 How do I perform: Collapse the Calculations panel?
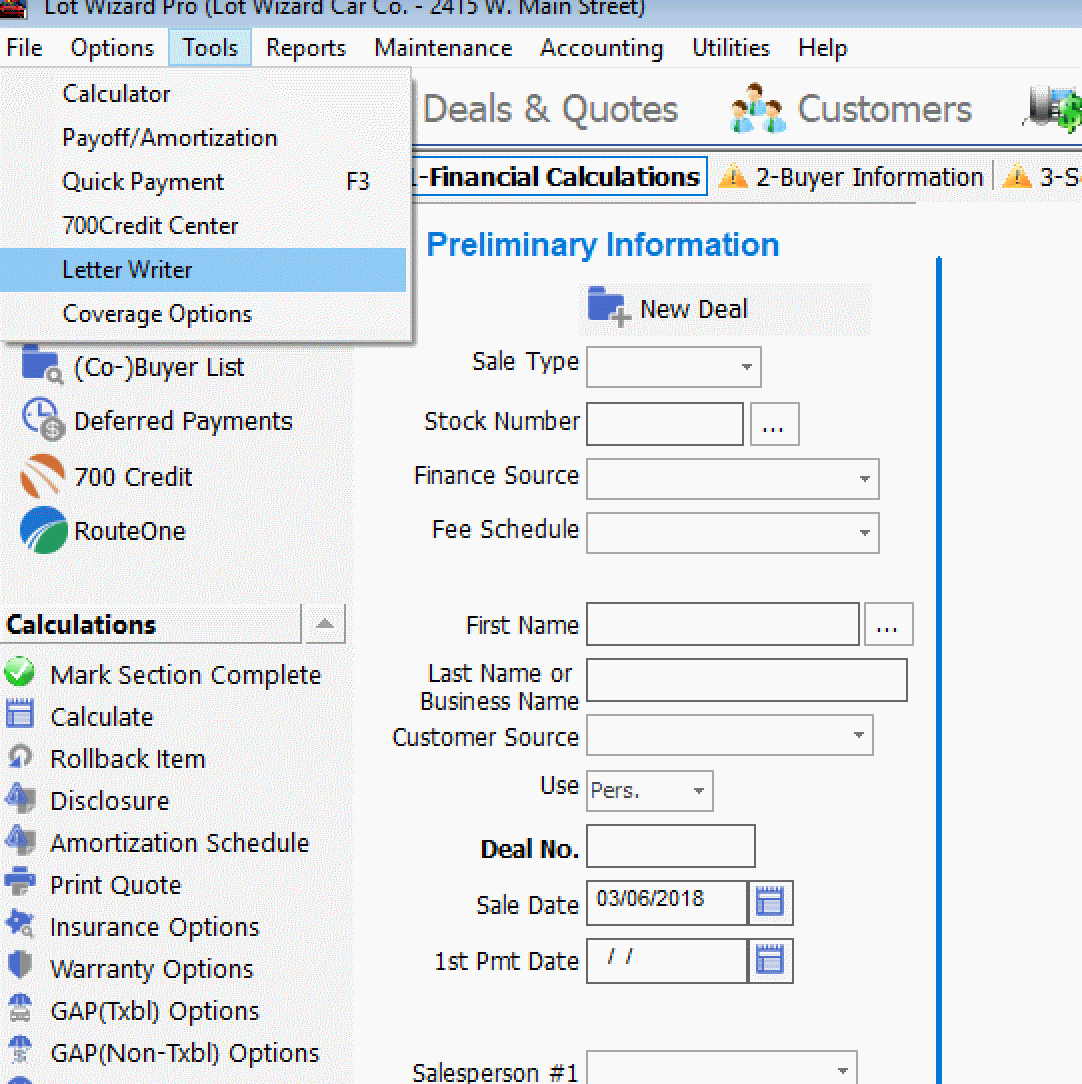click(323, 624)
